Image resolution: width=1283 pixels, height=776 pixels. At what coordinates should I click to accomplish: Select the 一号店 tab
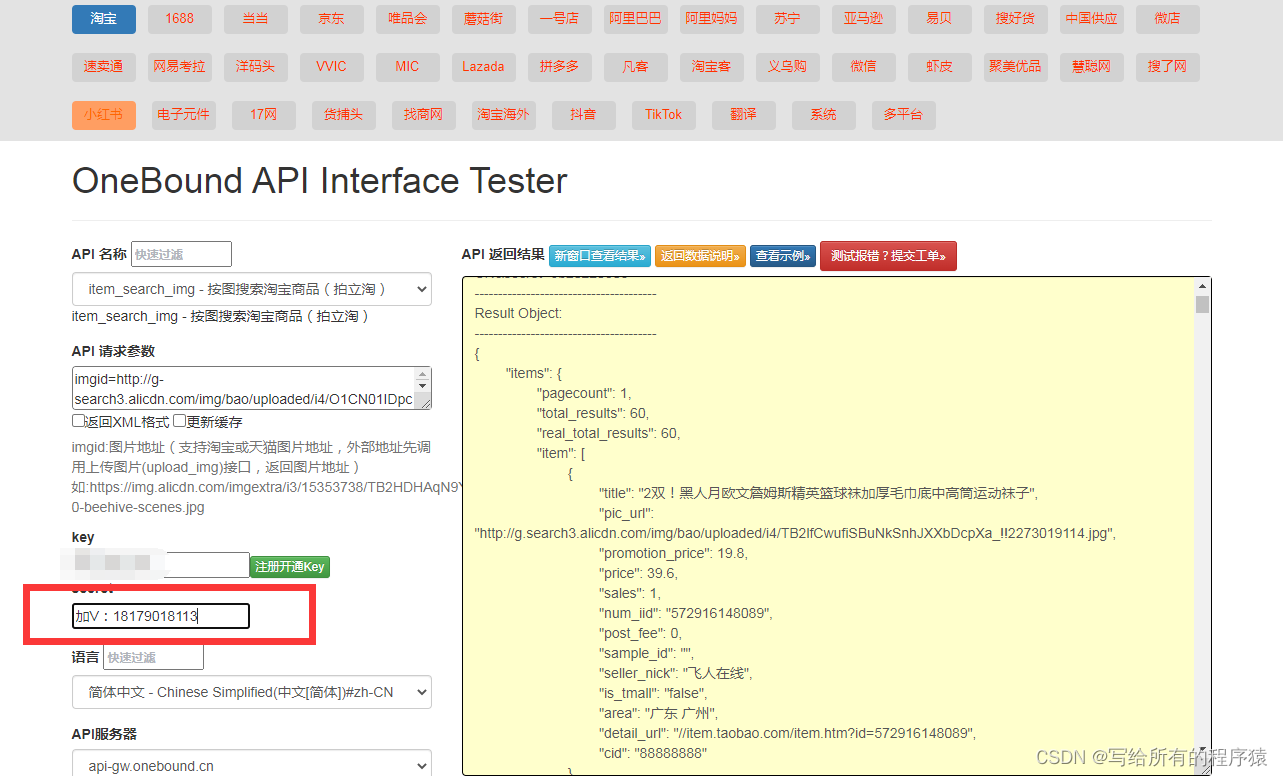point(560,19)
